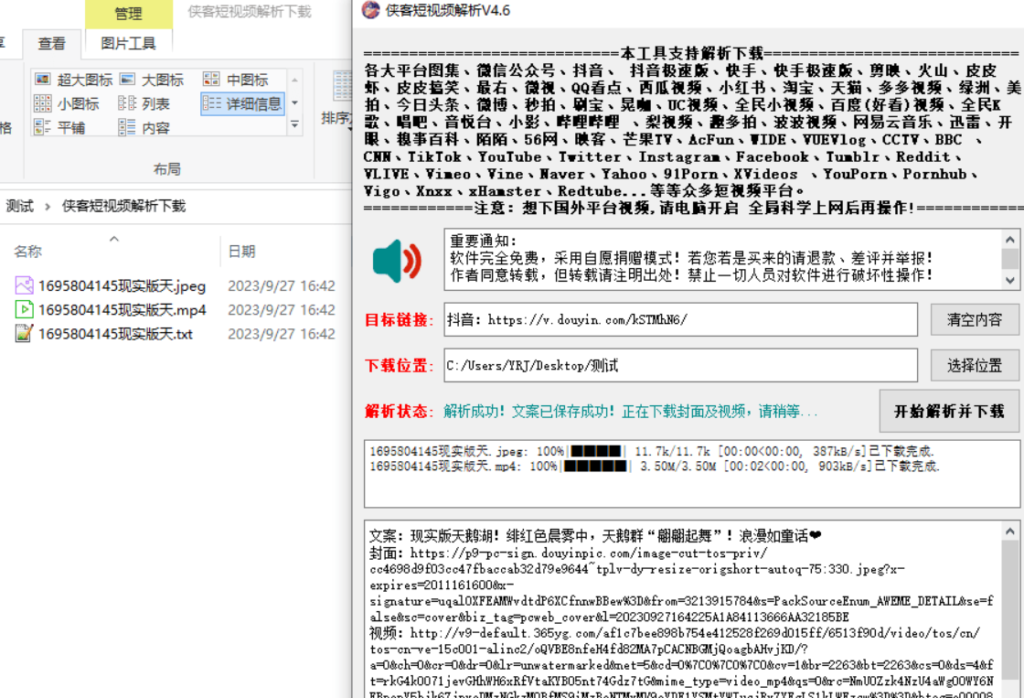This screenshot has width=1024, height=698.
Task: Switch to 小图标 small icons view
Action: click(x=67, y=104)
